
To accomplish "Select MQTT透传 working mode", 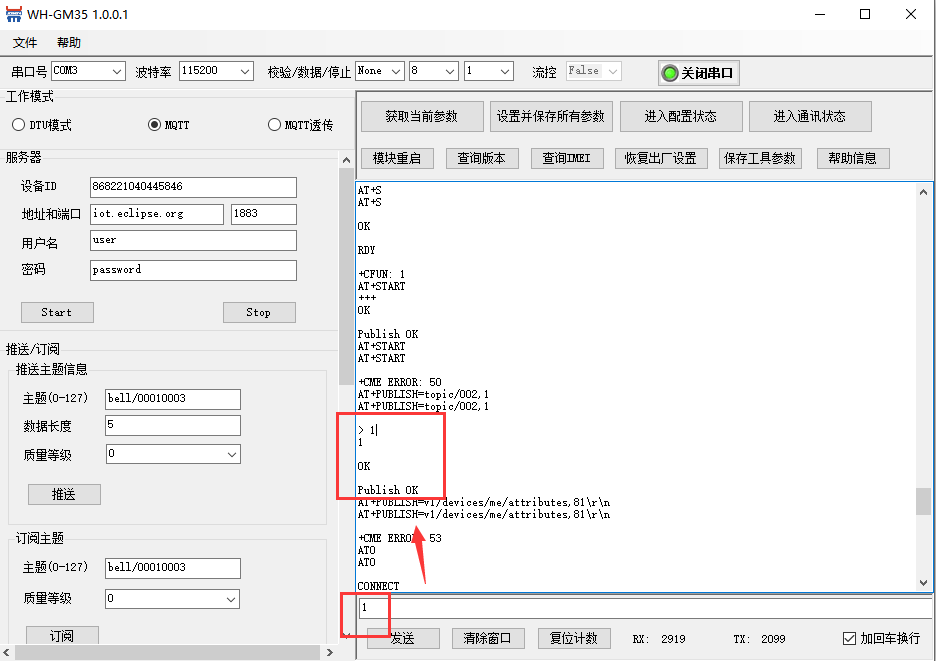I will click(x=275, y=125).
